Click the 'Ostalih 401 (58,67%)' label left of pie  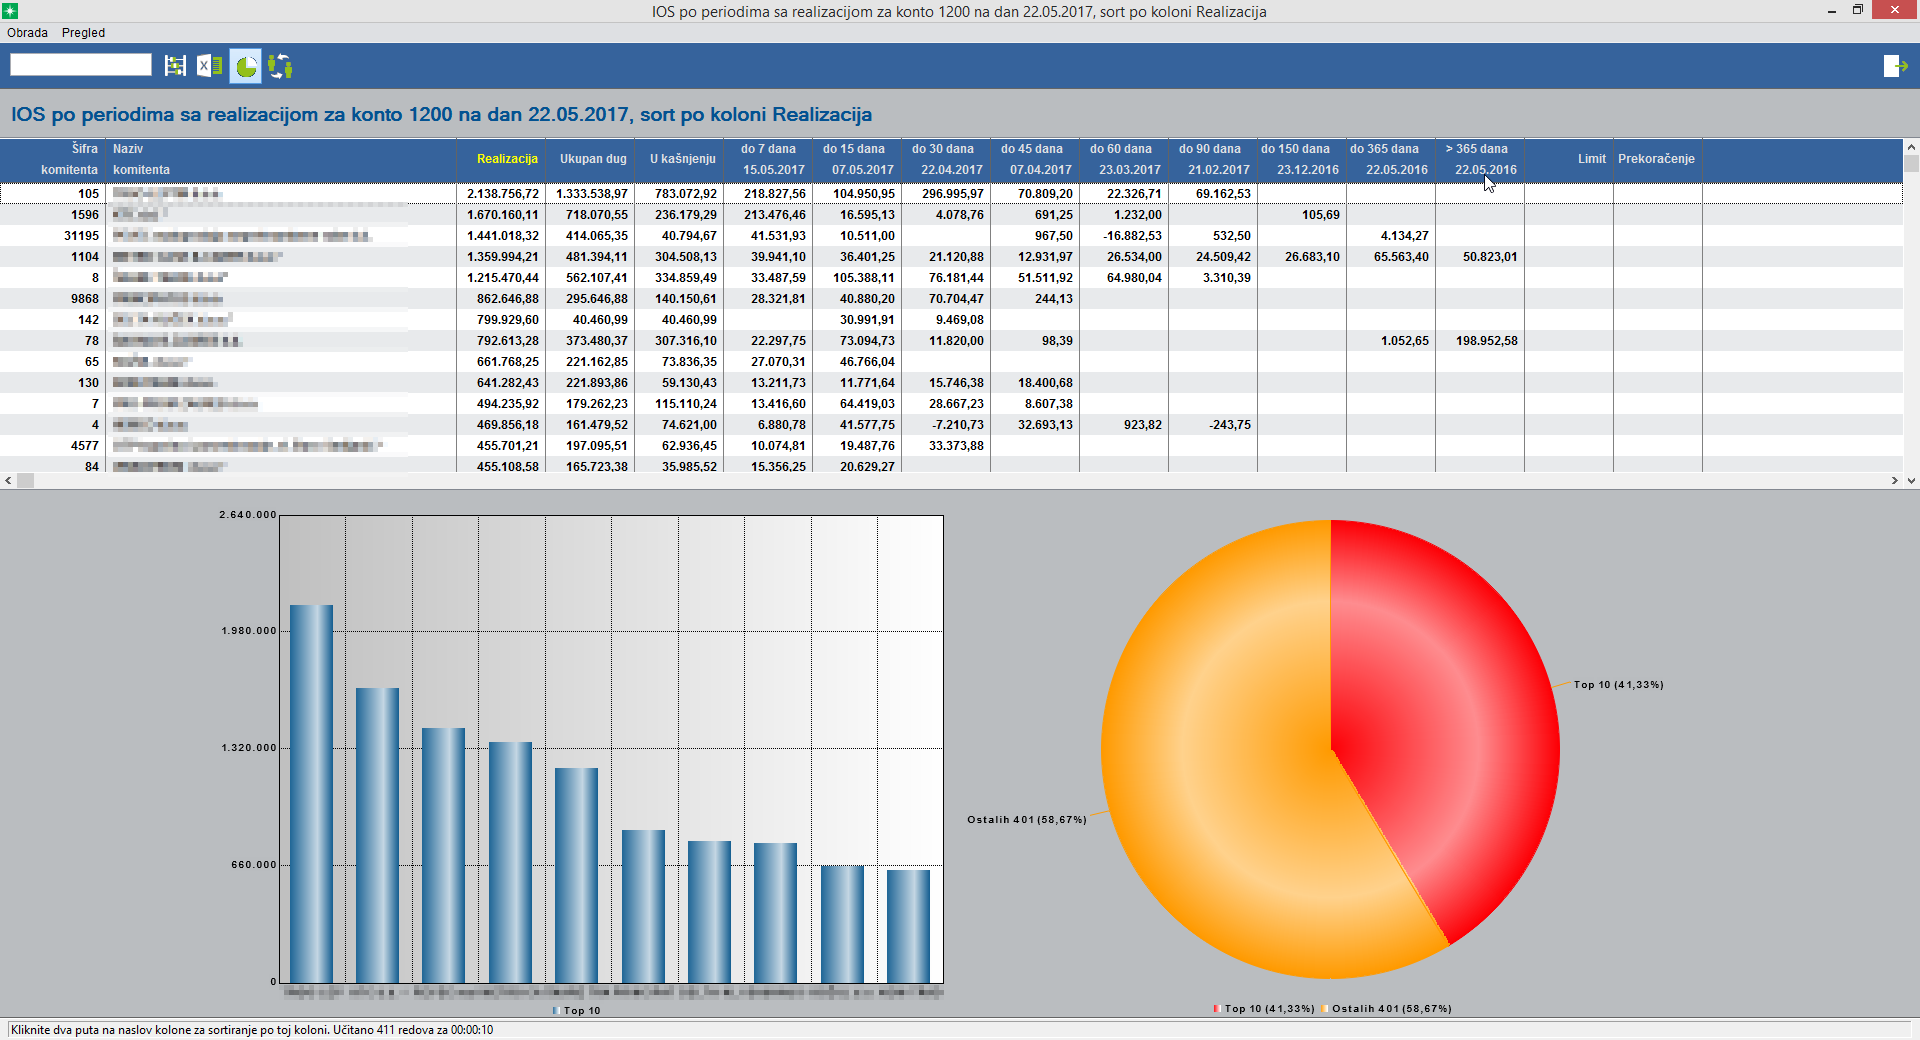click(1026, 820)
